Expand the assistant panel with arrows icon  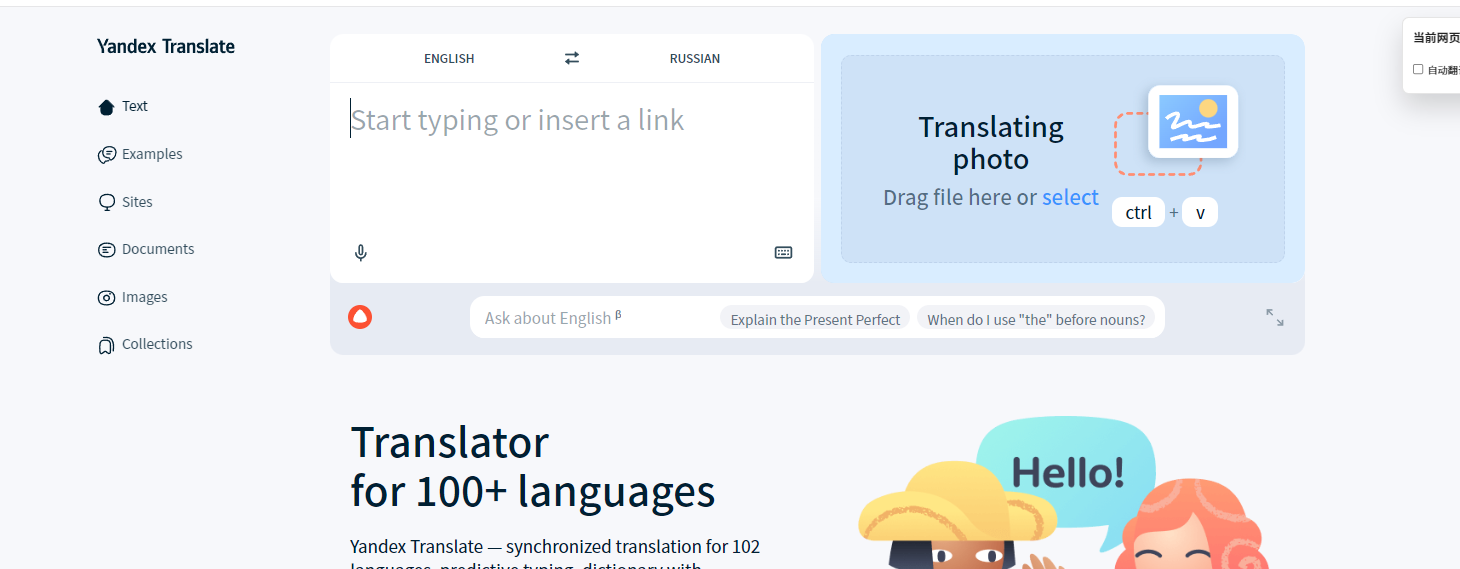click(x=1274, y=317)
